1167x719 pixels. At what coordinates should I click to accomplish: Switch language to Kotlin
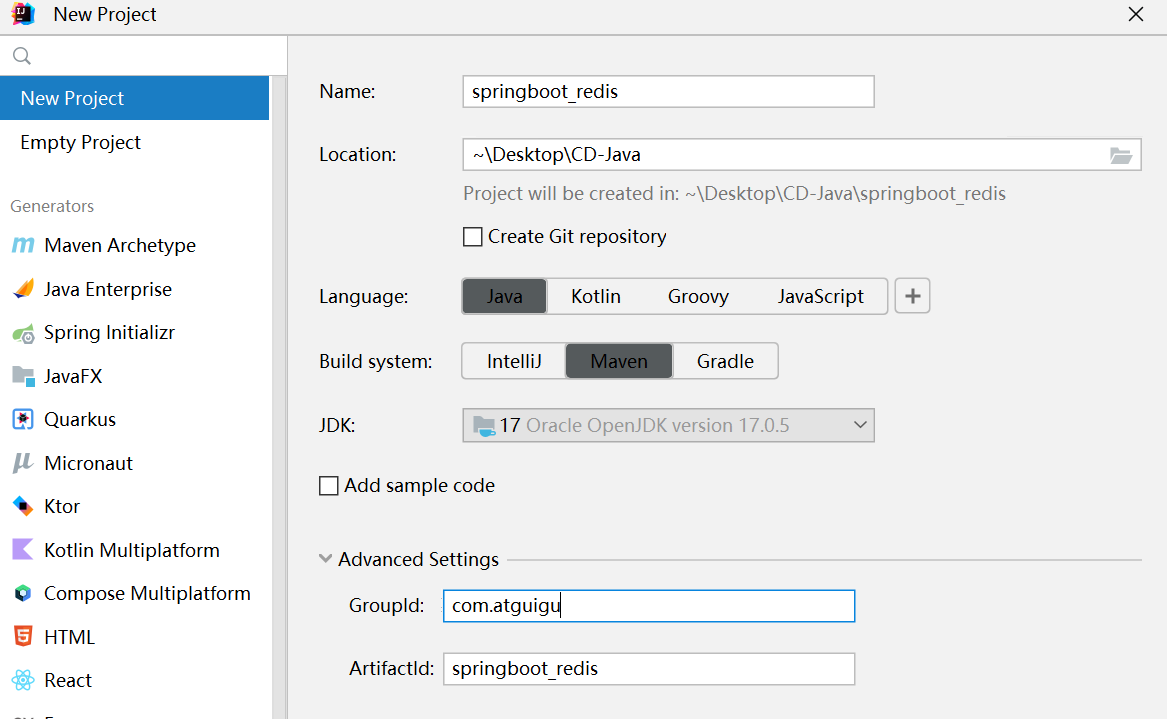pos(595,296)
